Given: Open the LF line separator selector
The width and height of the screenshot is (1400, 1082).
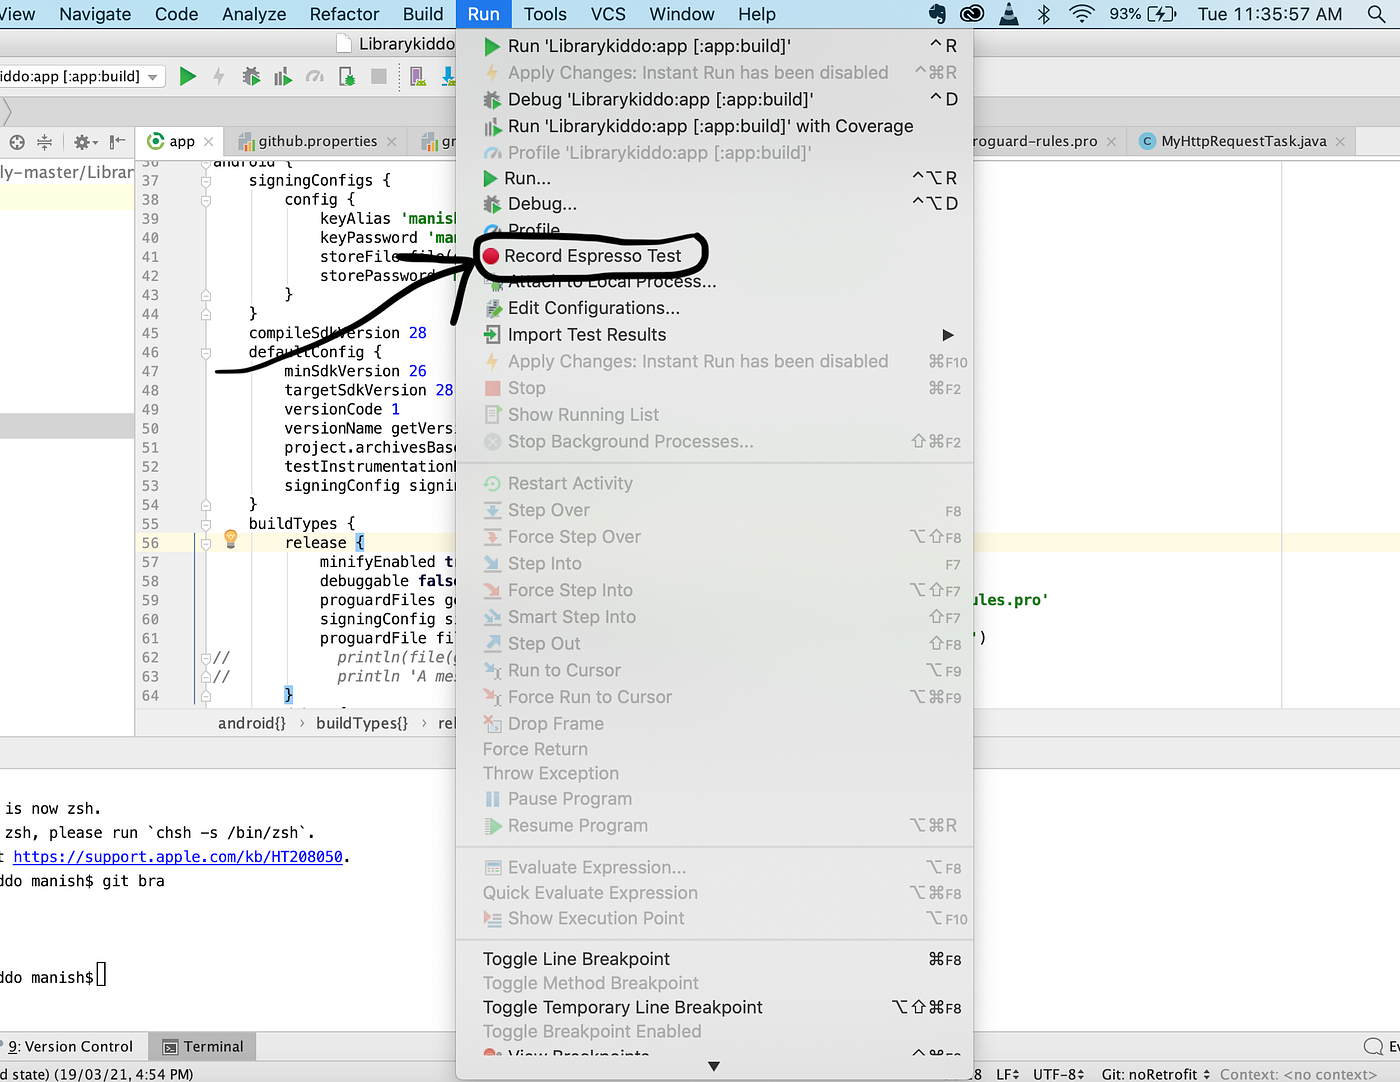Looking at the screenshot, I should pyautogui.click(x=1008, y=1074).
